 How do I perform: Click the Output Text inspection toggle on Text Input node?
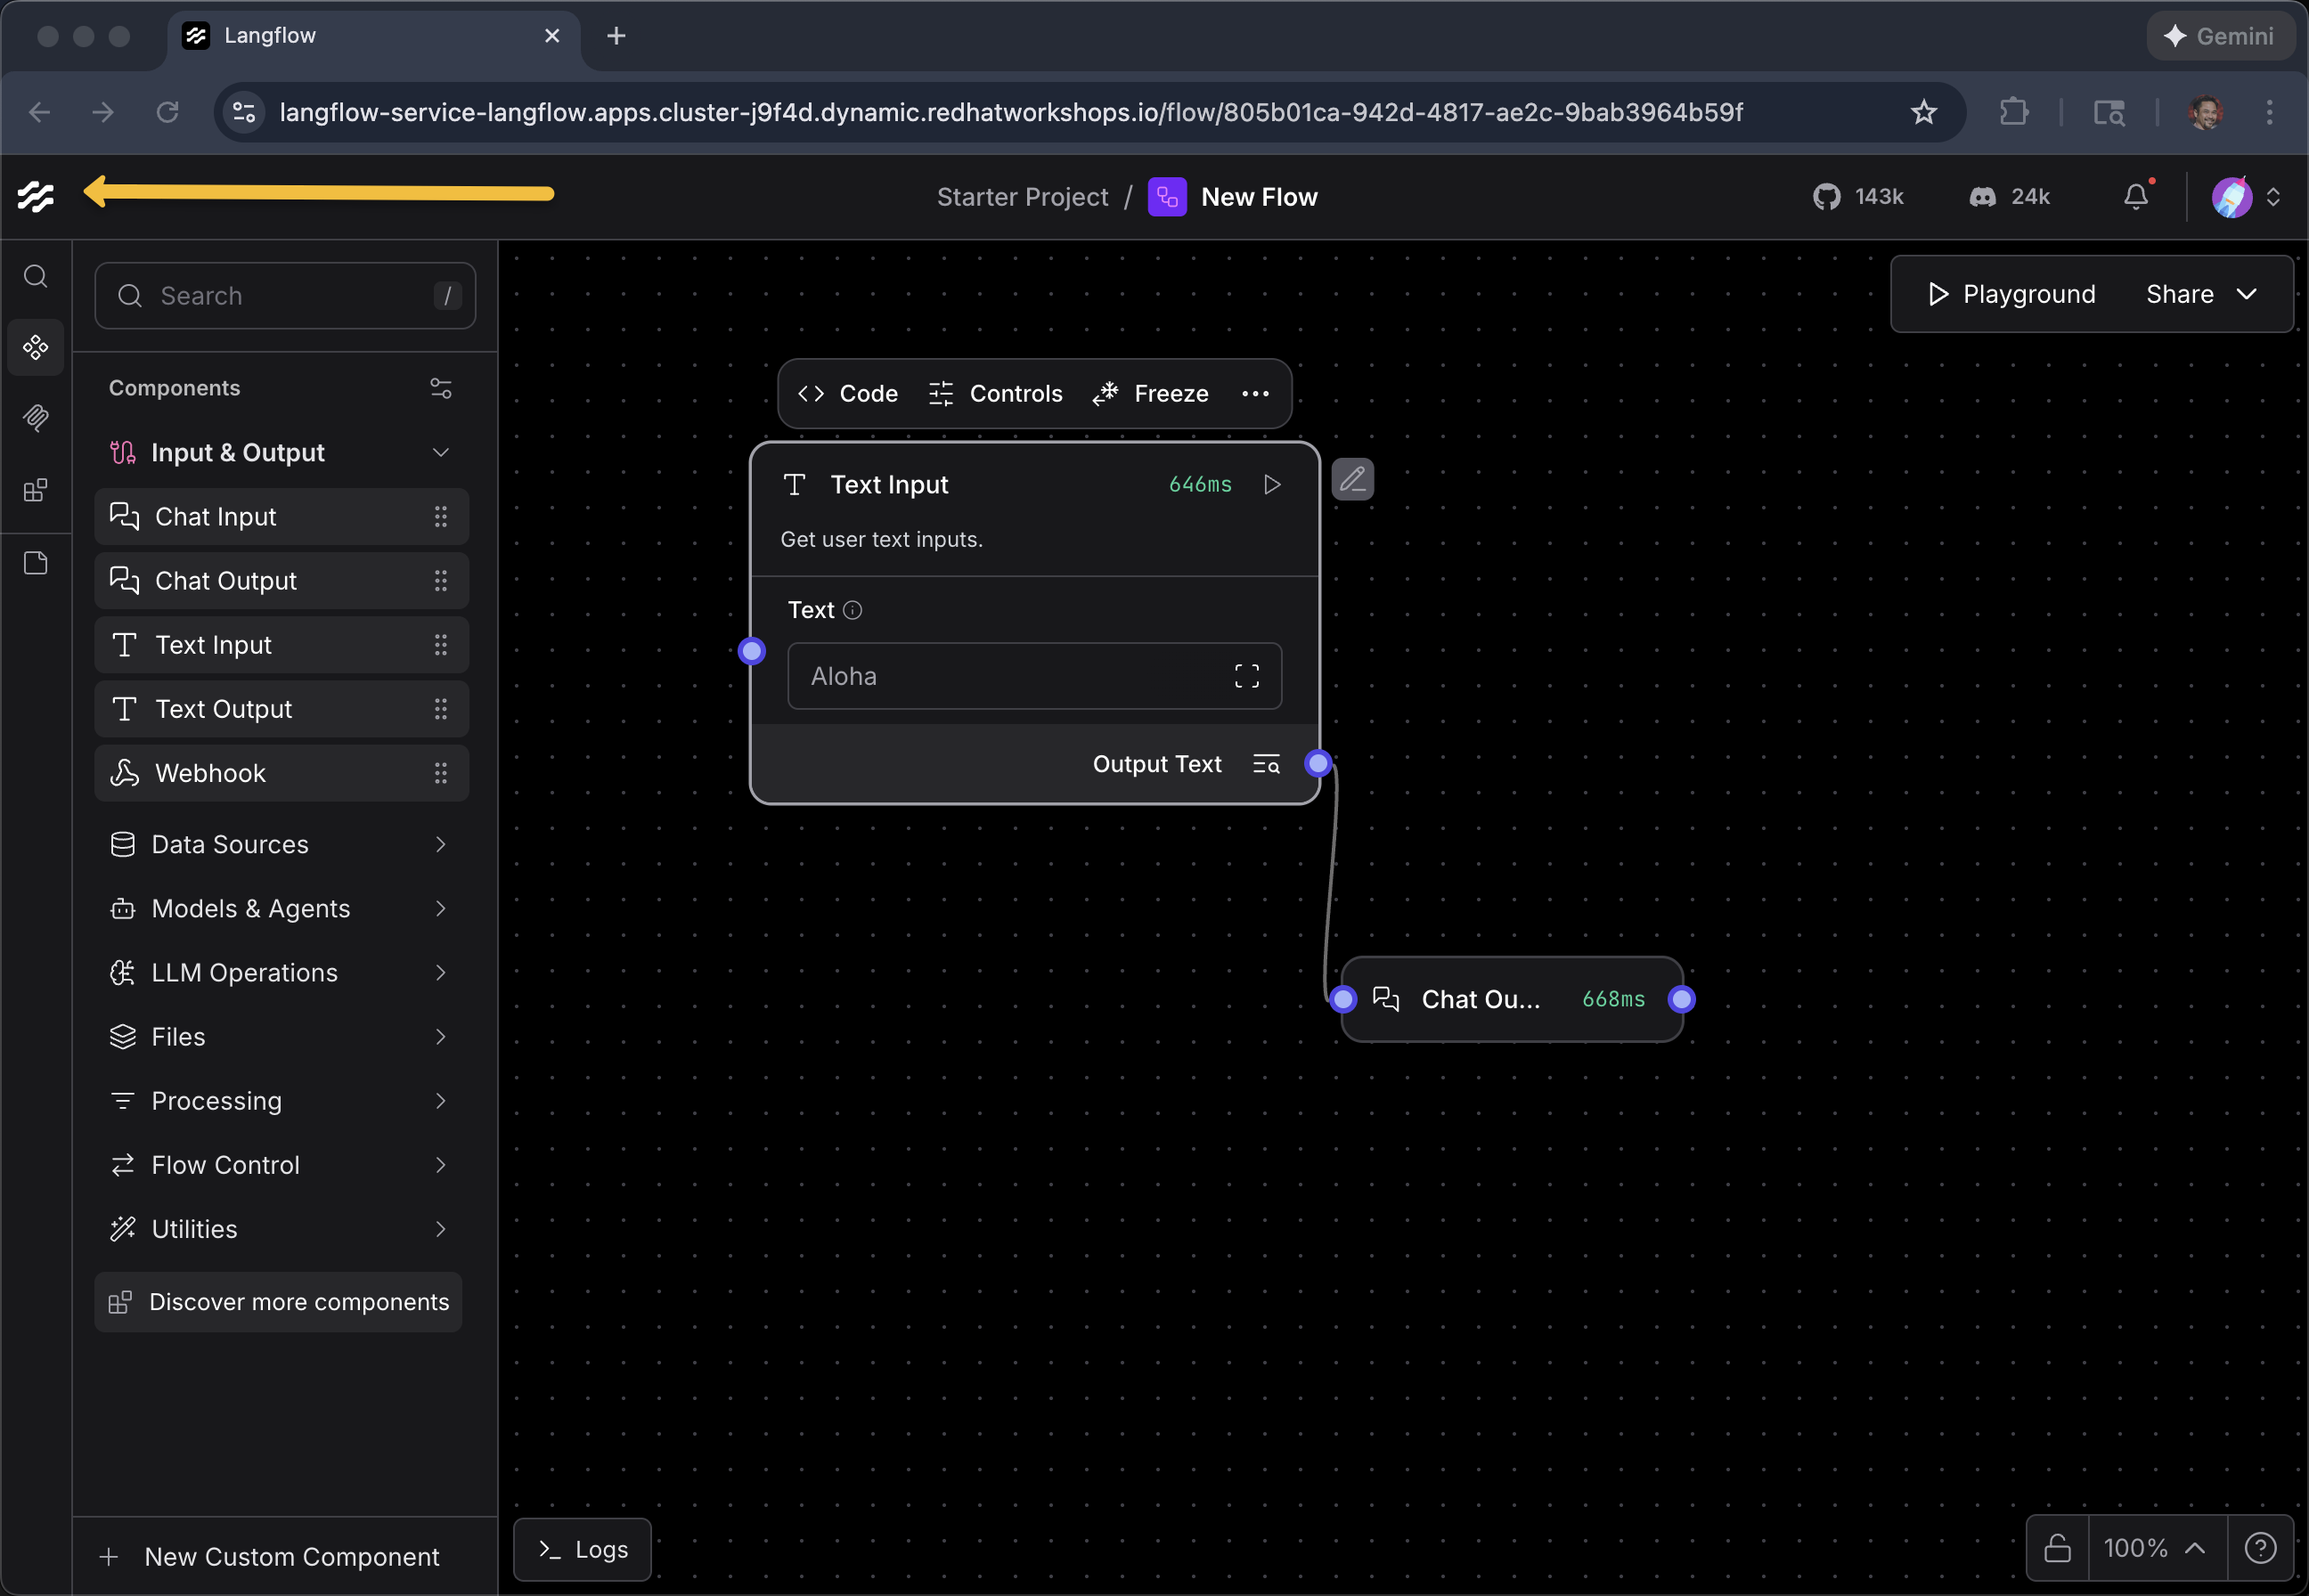coord(1265,764)
